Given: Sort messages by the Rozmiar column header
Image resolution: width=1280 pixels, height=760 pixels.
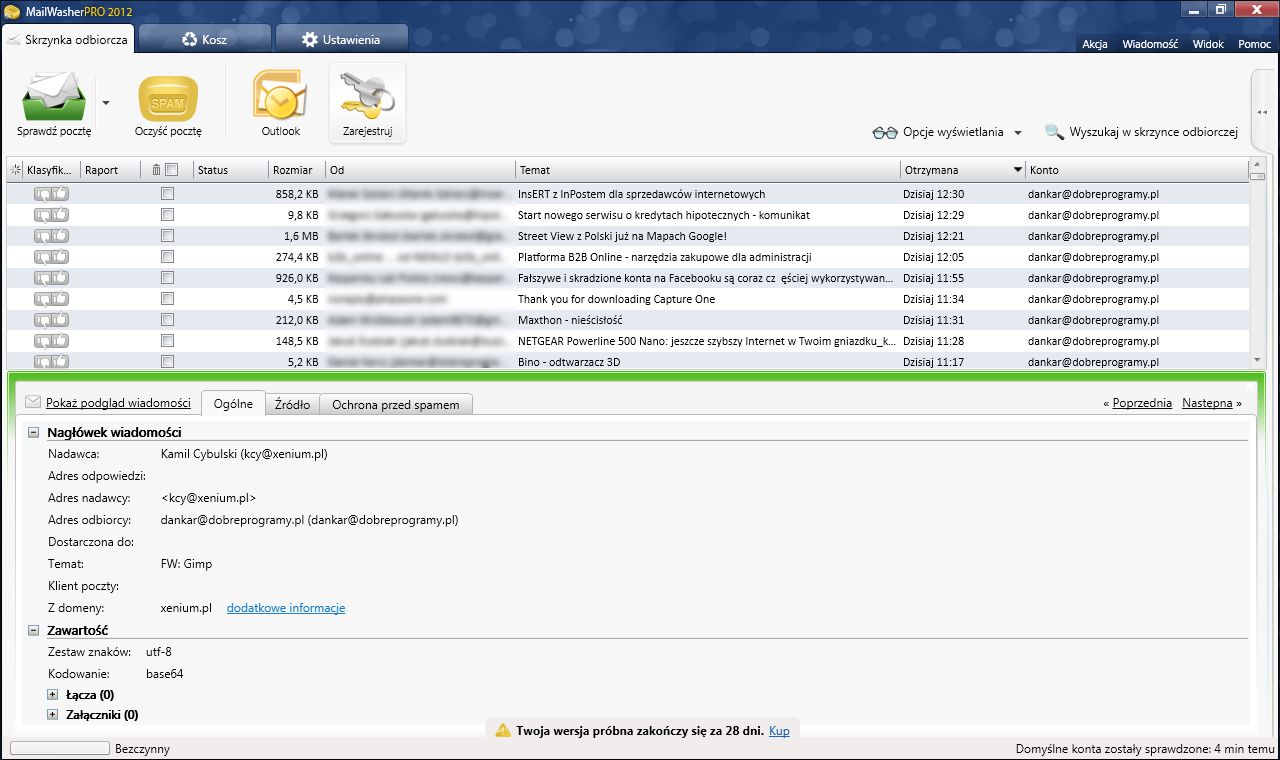Looking at the screenshot, I should point(297,170).
